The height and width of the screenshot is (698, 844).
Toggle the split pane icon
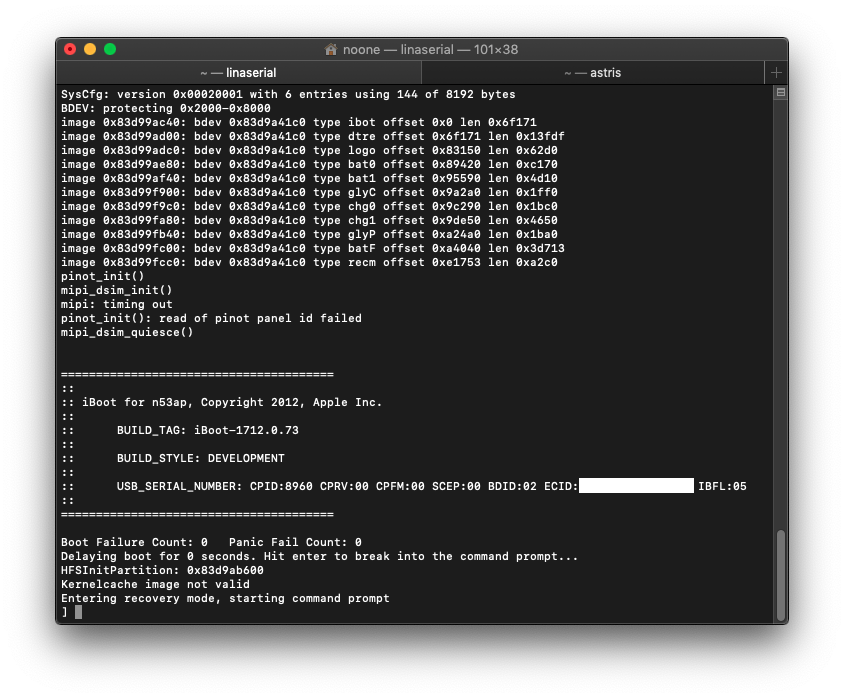780,93
